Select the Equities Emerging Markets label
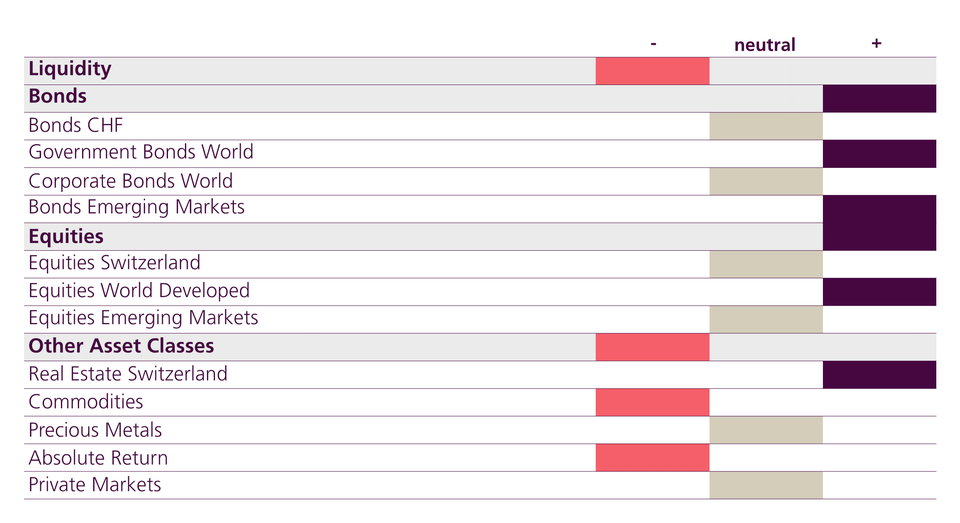The image size is (960, 523). (x=143, y=318)
